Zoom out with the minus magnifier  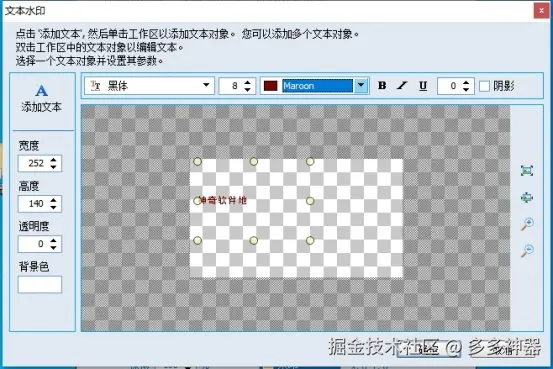pyautogui.click(x=527, y=250)
